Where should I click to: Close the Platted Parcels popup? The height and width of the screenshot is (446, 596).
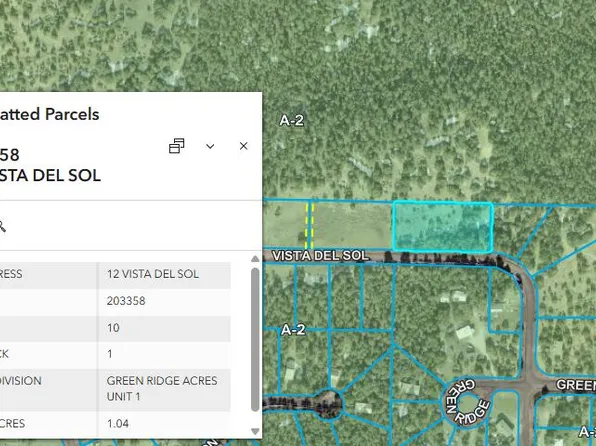[244, 146]
